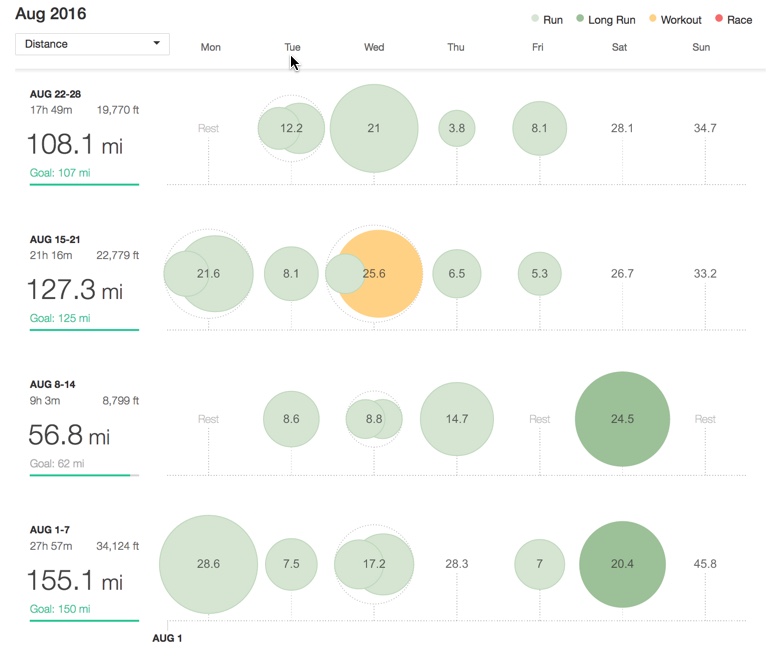Click the 28.6 mile Monday run bubble
This screenshot has width=776, height=661.
tap(208, 564)
